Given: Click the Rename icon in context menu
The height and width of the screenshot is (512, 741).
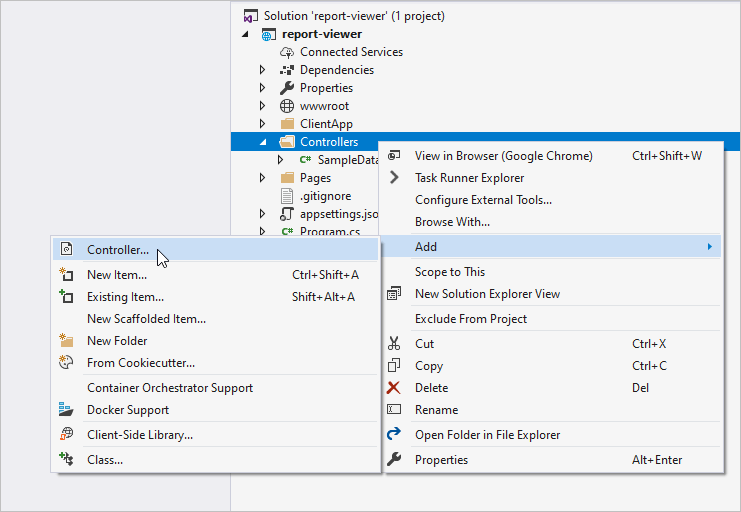Looking at the screenshot, I should (x=394, y=410).
